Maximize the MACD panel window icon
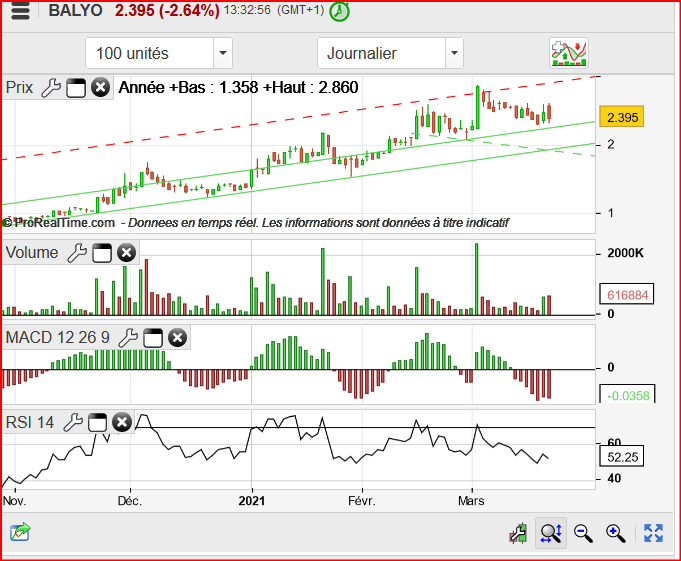 pyautogui.click(x=153, y=338)
